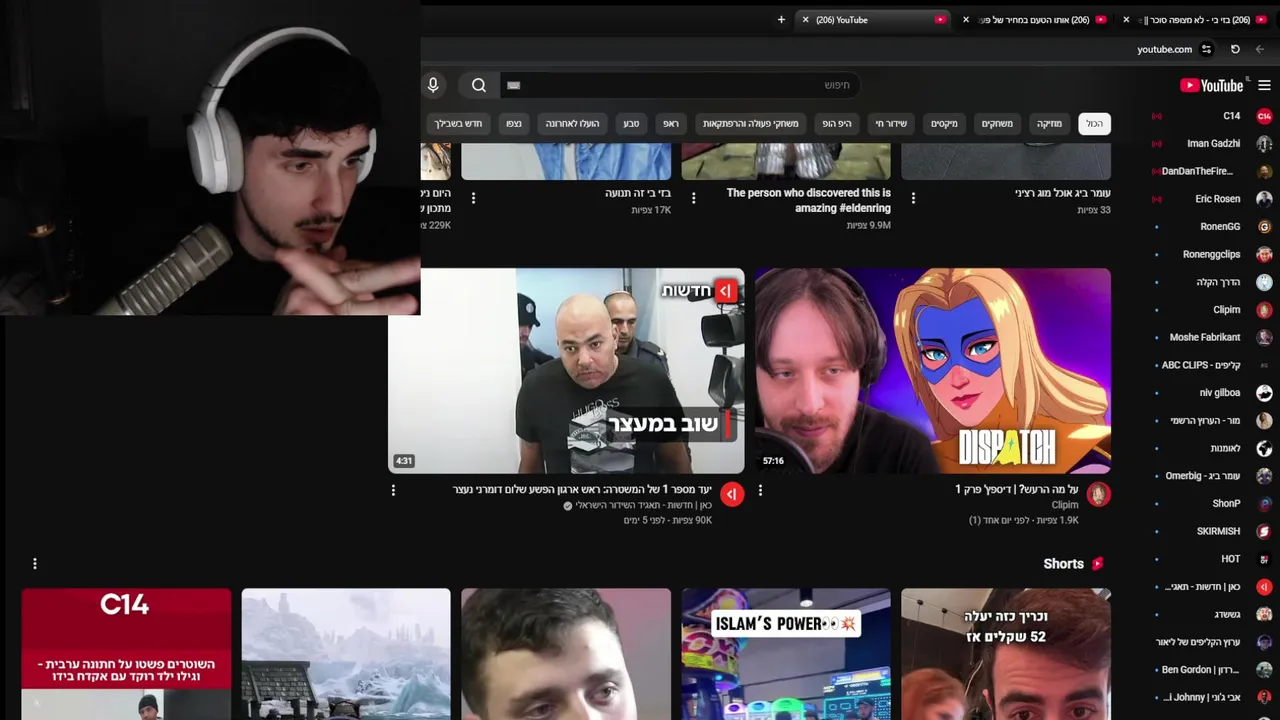Open options for Elden Ring short

pos(693,198)
